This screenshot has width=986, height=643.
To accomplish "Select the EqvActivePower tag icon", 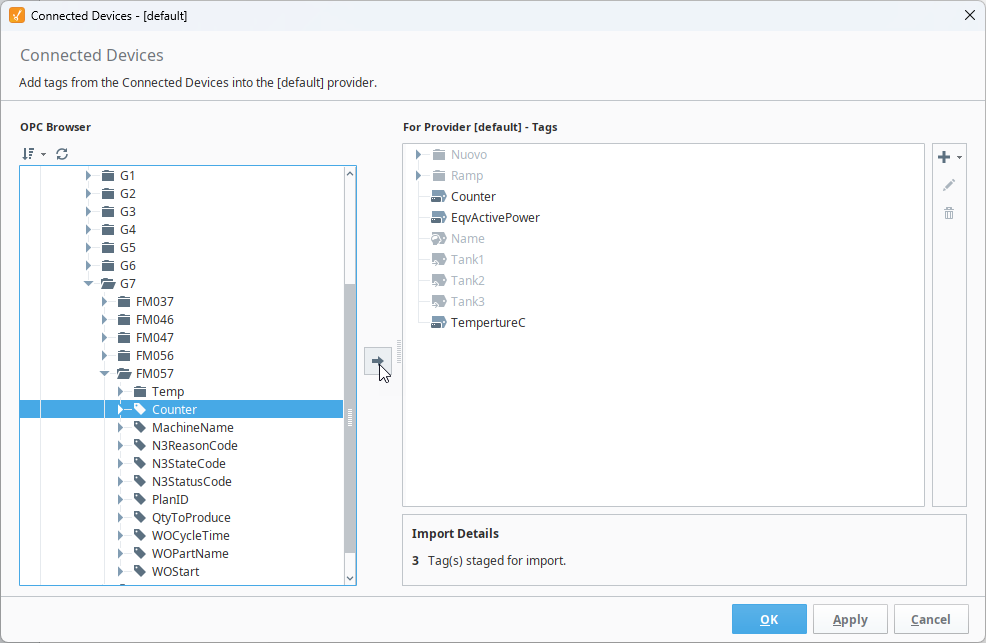I will point(437,218).
